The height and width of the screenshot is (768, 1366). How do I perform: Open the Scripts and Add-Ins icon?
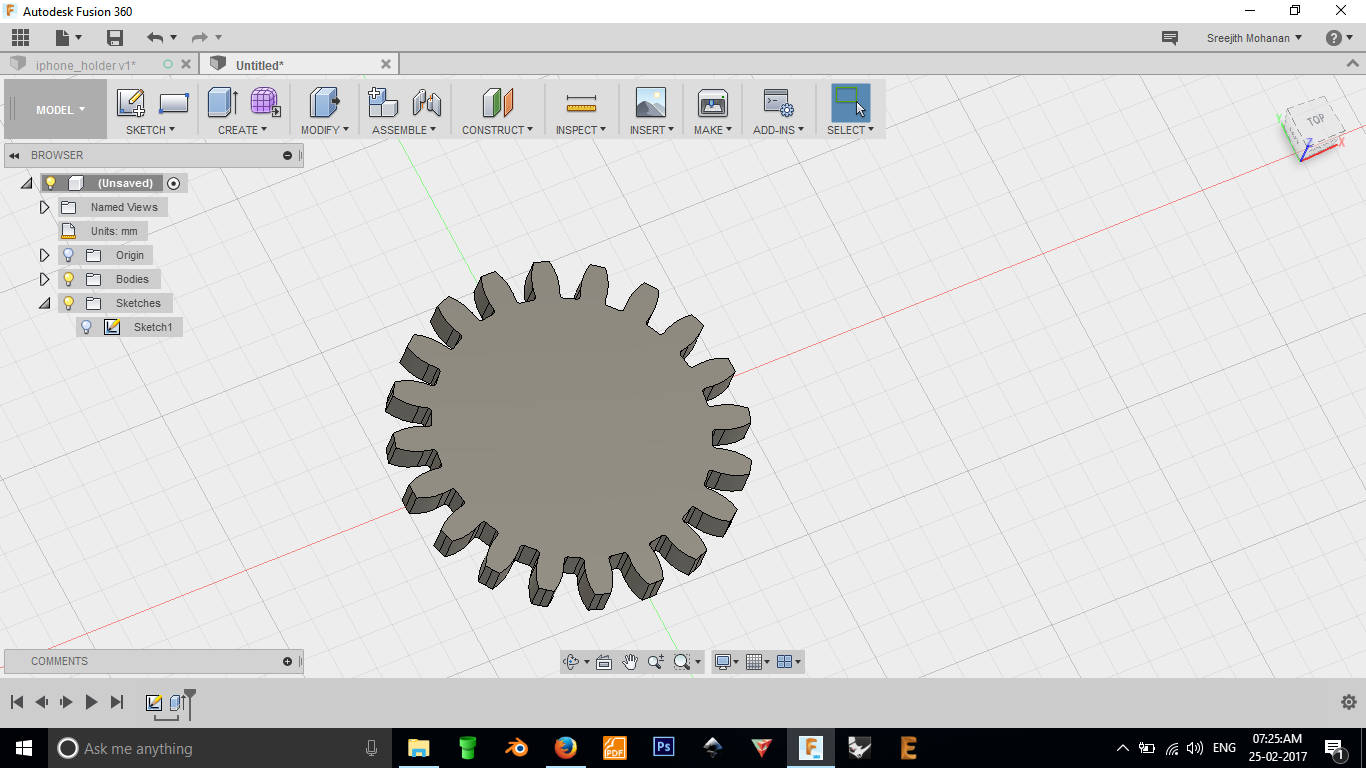coord(778,102)
